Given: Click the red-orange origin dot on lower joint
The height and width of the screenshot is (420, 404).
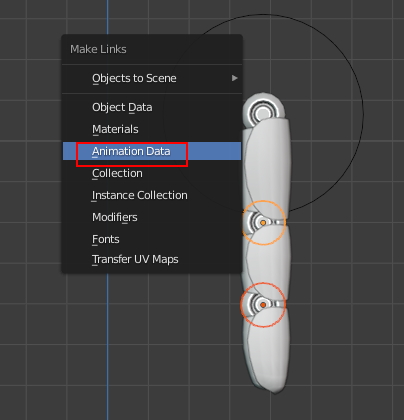Looking at the screenshot, I should pos(263,305).
